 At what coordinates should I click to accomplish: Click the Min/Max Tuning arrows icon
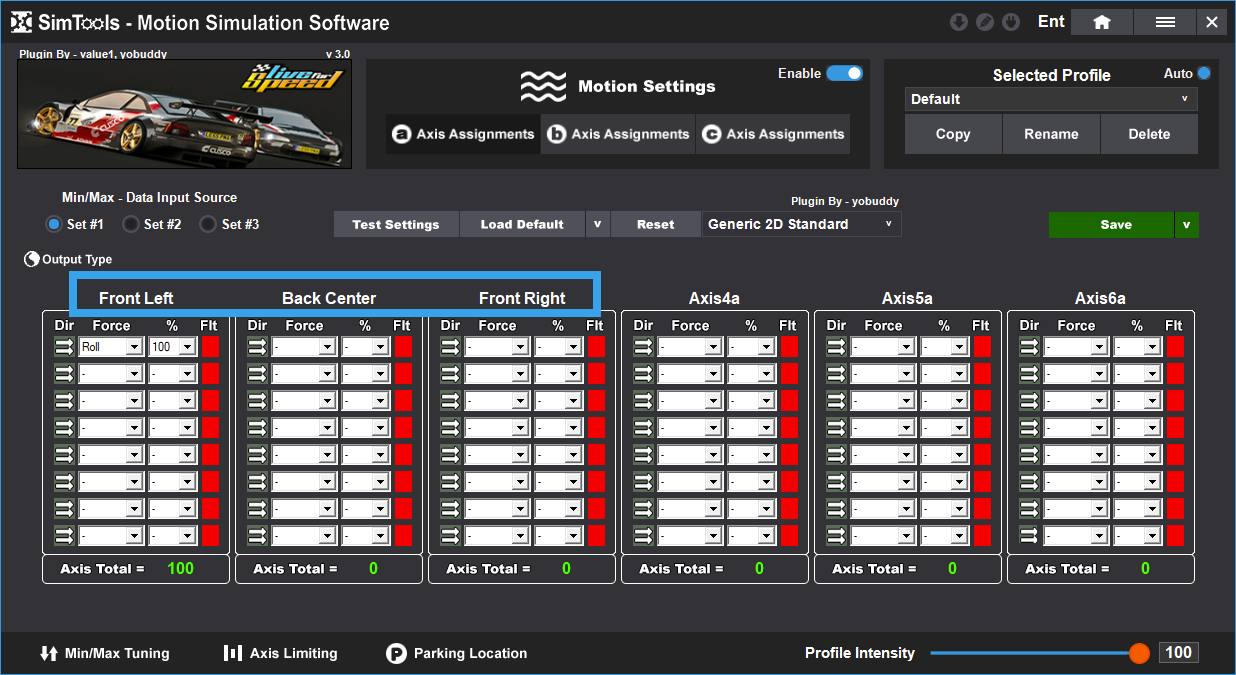(49, 654)
